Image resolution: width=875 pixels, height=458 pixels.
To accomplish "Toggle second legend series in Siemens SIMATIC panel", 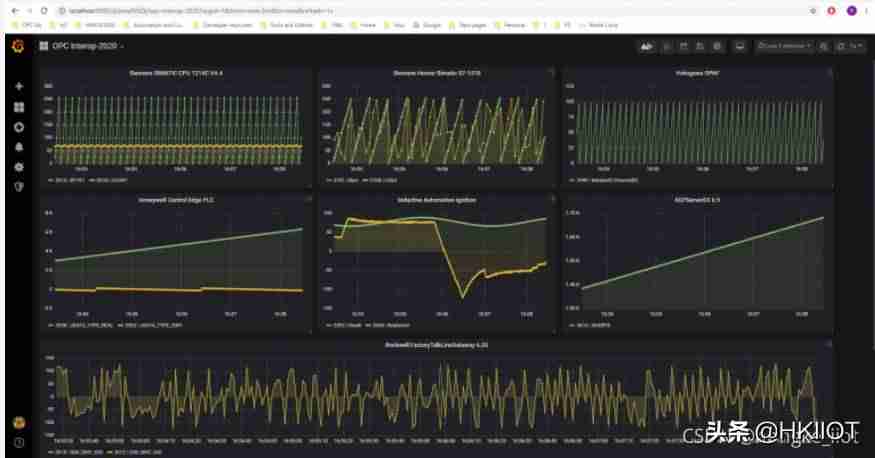I will click(108, 180).
